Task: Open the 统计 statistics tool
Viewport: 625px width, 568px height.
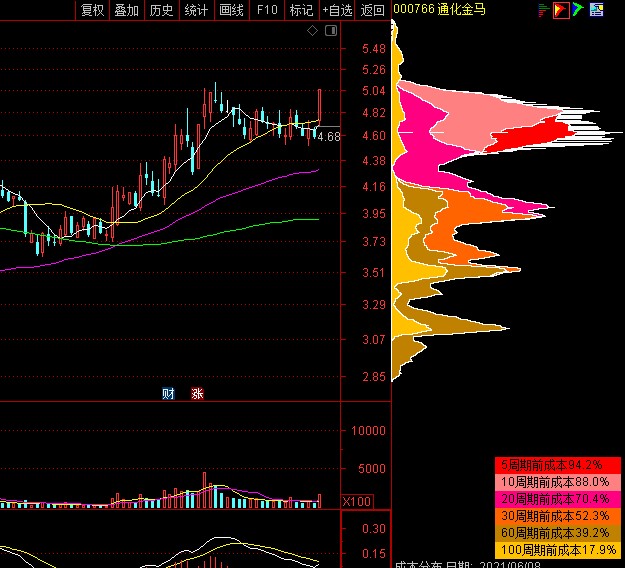Action: click(x=196, y=10)
